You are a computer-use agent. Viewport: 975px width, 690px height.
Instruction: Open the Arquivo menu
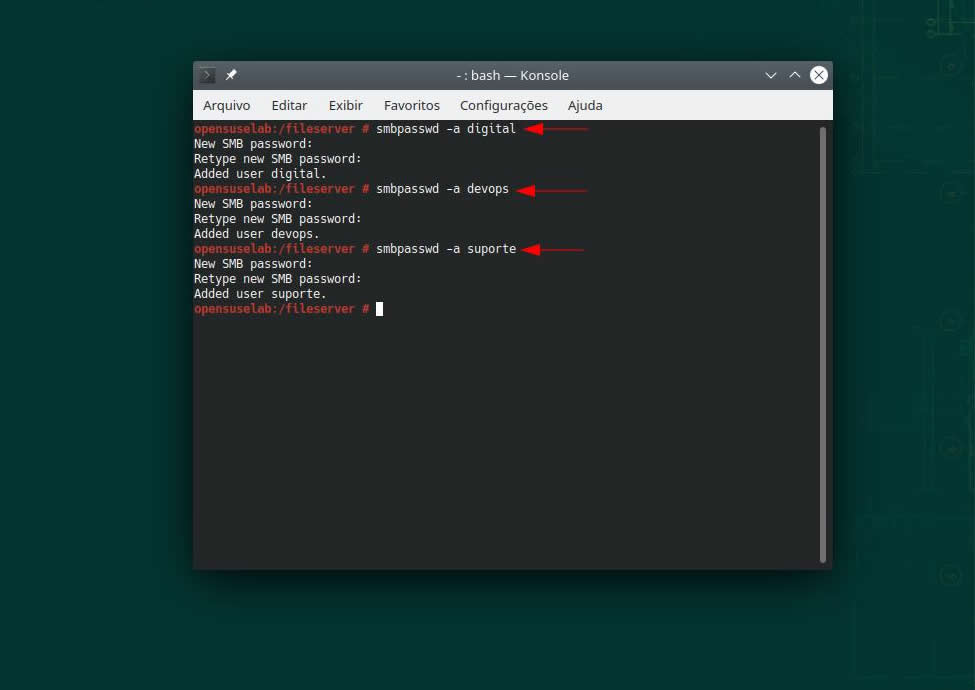(226, 105)
